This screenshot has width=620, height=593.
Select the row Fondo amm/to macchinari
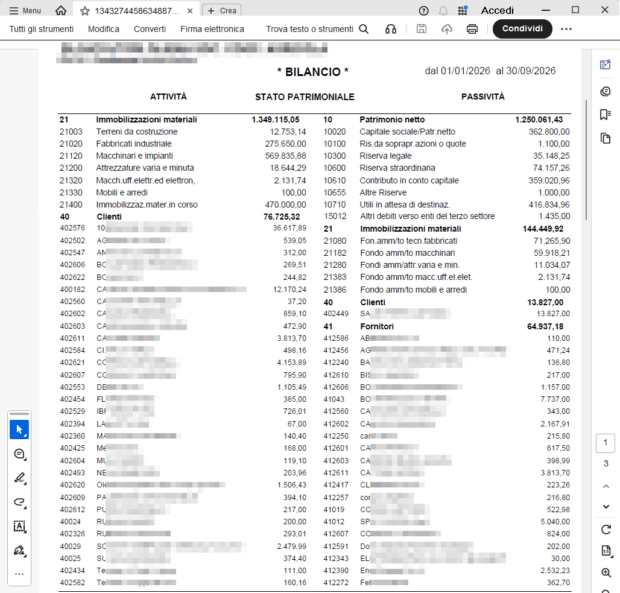(x=447, y=253)
